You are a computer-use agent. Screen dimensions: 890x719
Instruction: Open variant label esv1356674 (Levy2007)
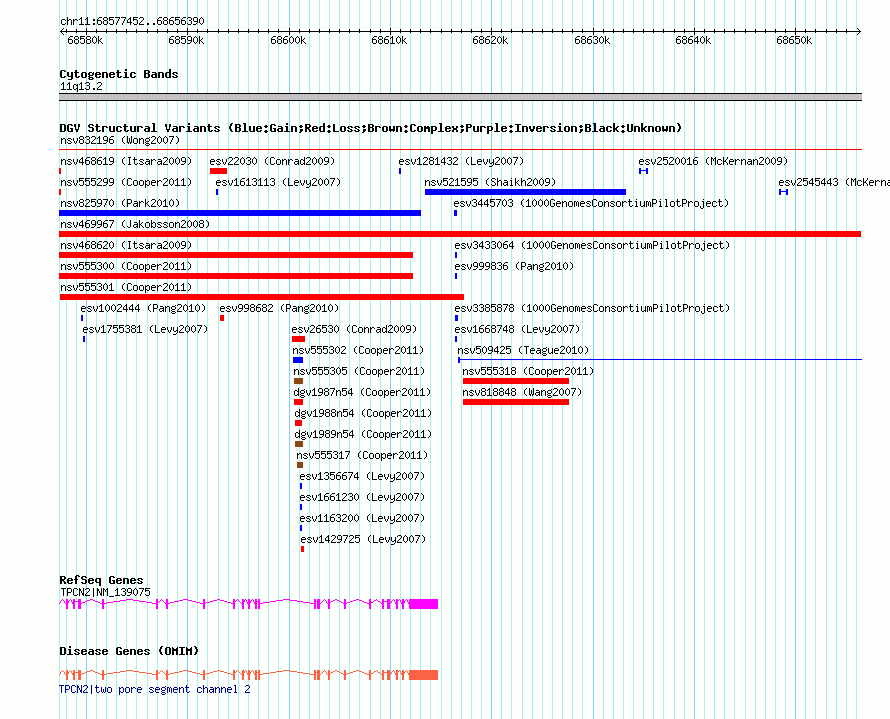362,476
